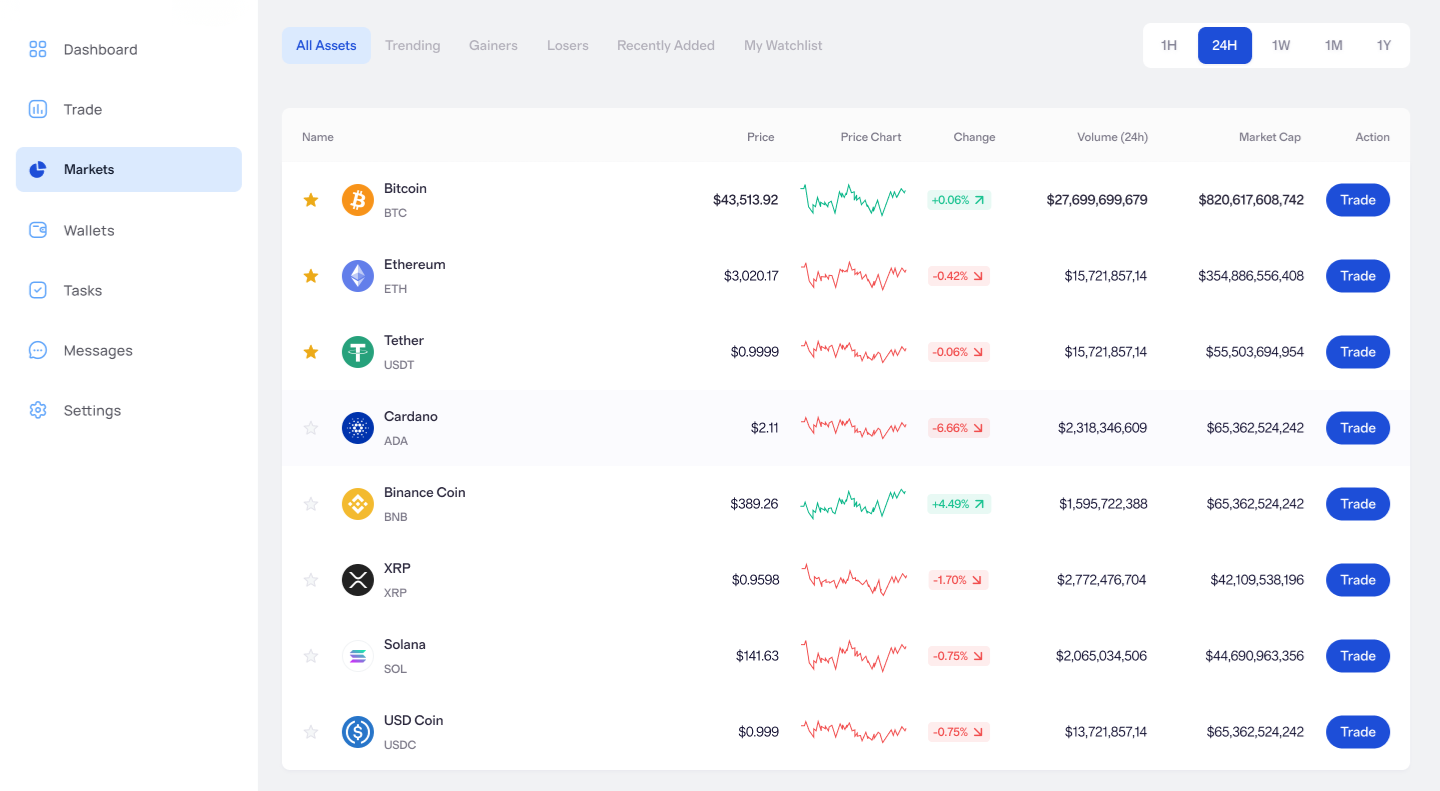This screenshot has height=791, width=1440.
Task: Sort by Market Cap column header
Action: coord(1269,137)
